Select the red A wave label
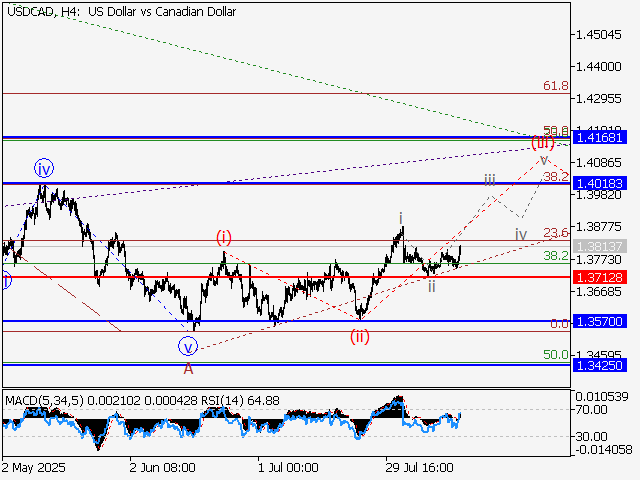The height and width of the screenshot is (480, 640). coord(188,368)
